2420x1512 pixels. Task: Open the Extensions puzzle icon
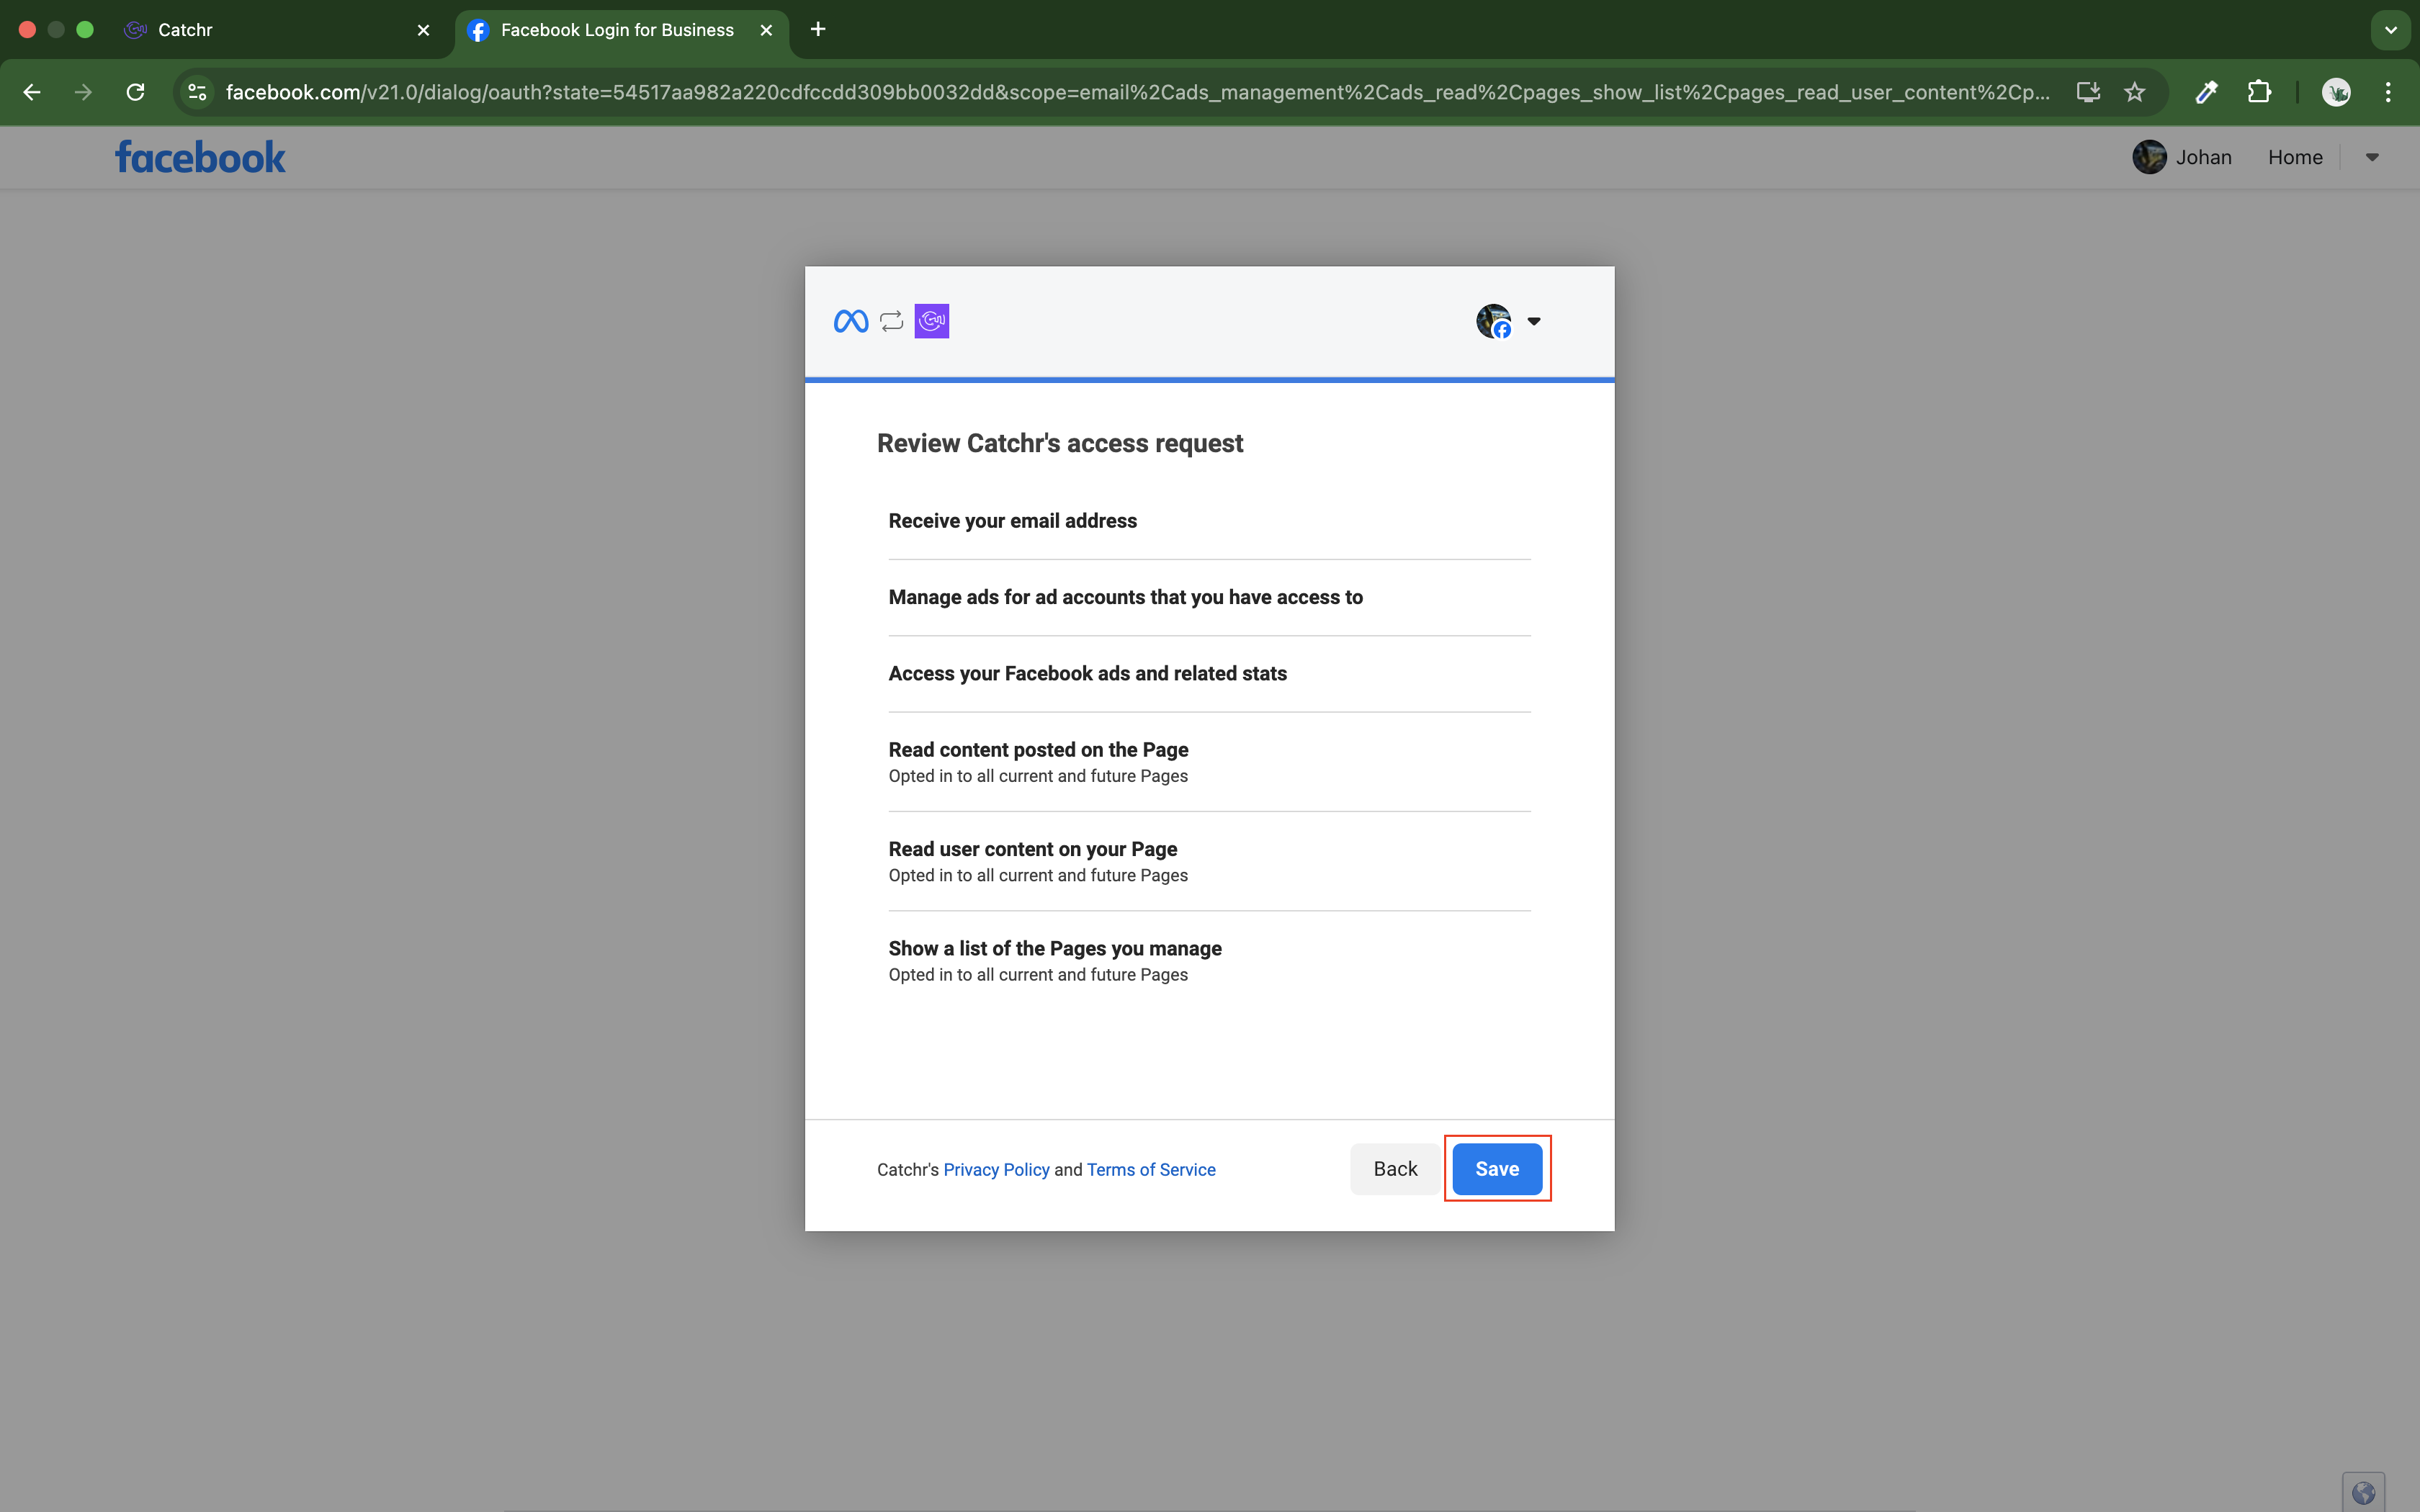2259,92
